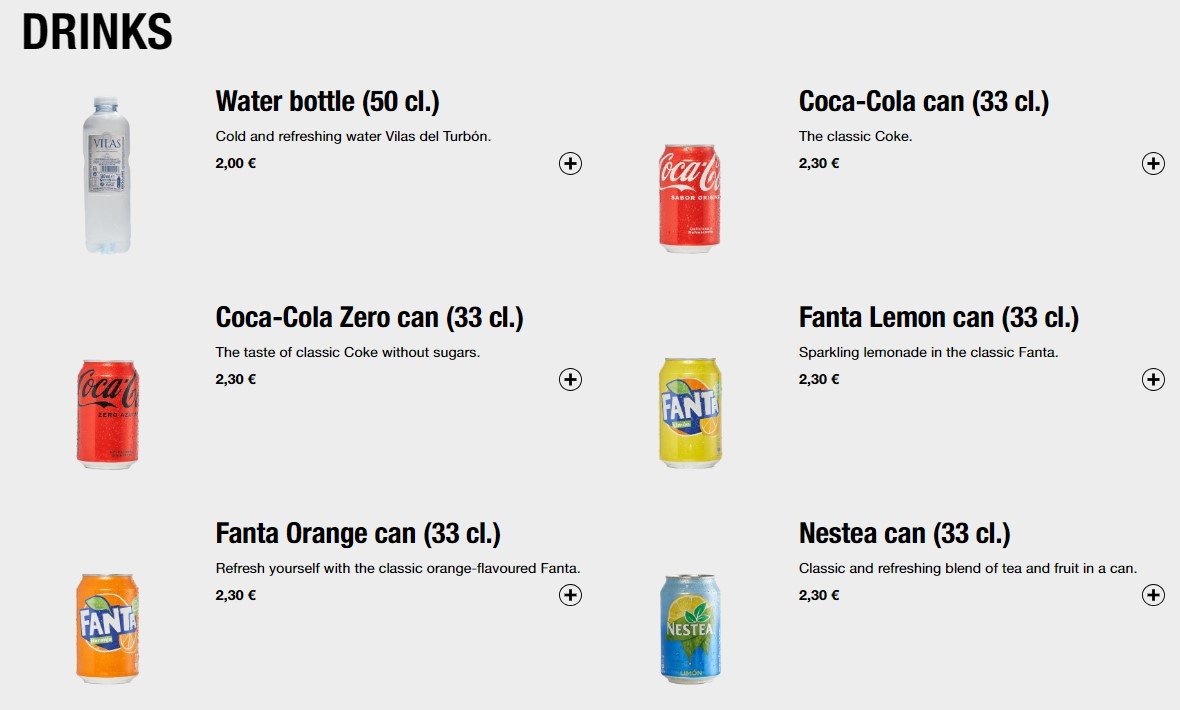The image size is (1180, 710).
Task: Select the Coca-Cola can picture
Action: pyautogui.click(x=690, y=197)
